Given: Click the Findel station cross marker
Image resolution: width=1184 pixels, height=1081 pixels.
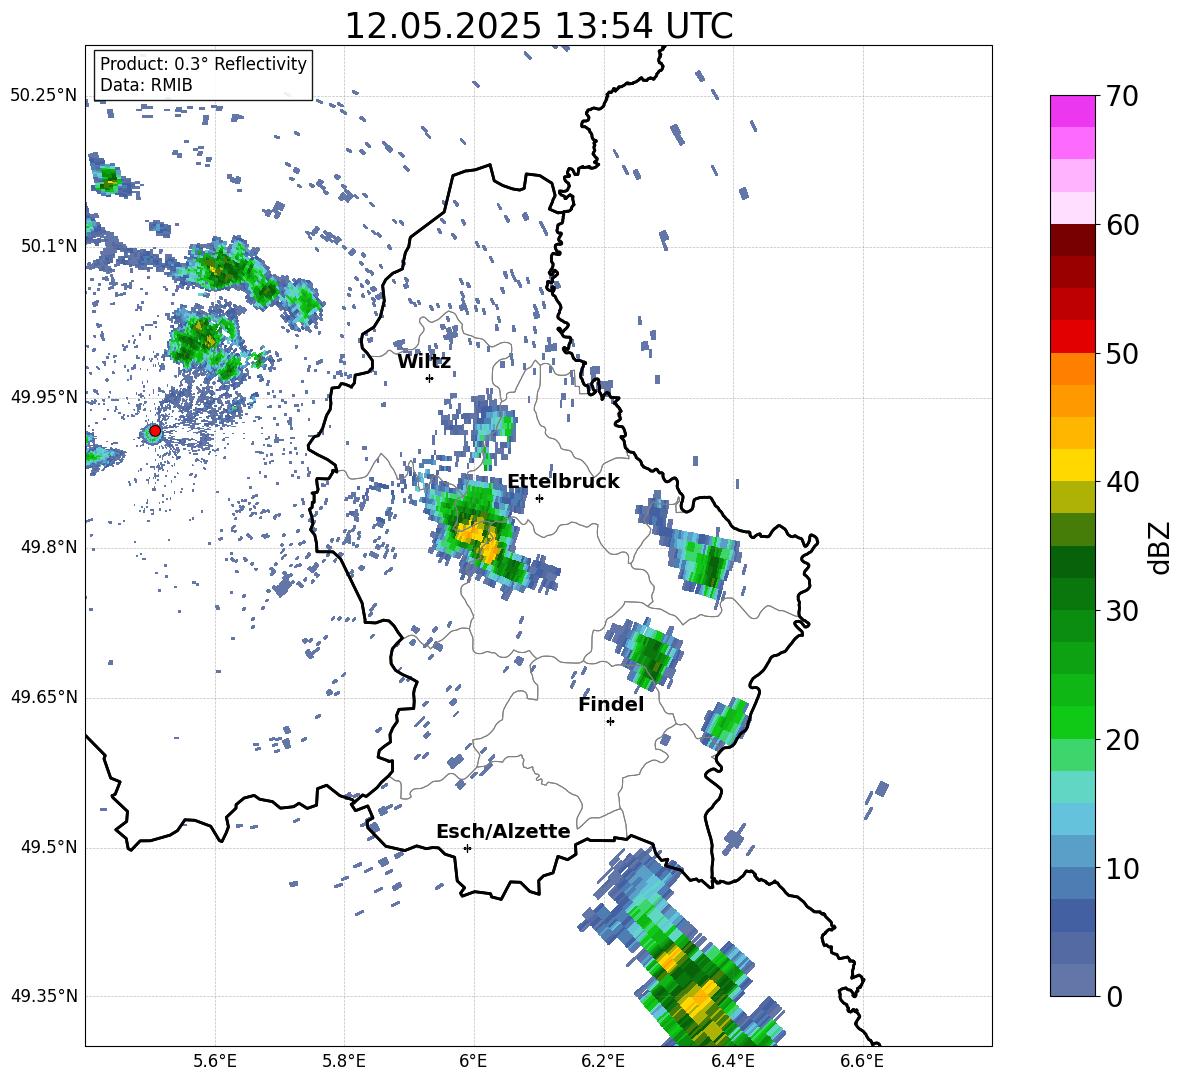Looking at the screenshot, I should pos(610,722).
